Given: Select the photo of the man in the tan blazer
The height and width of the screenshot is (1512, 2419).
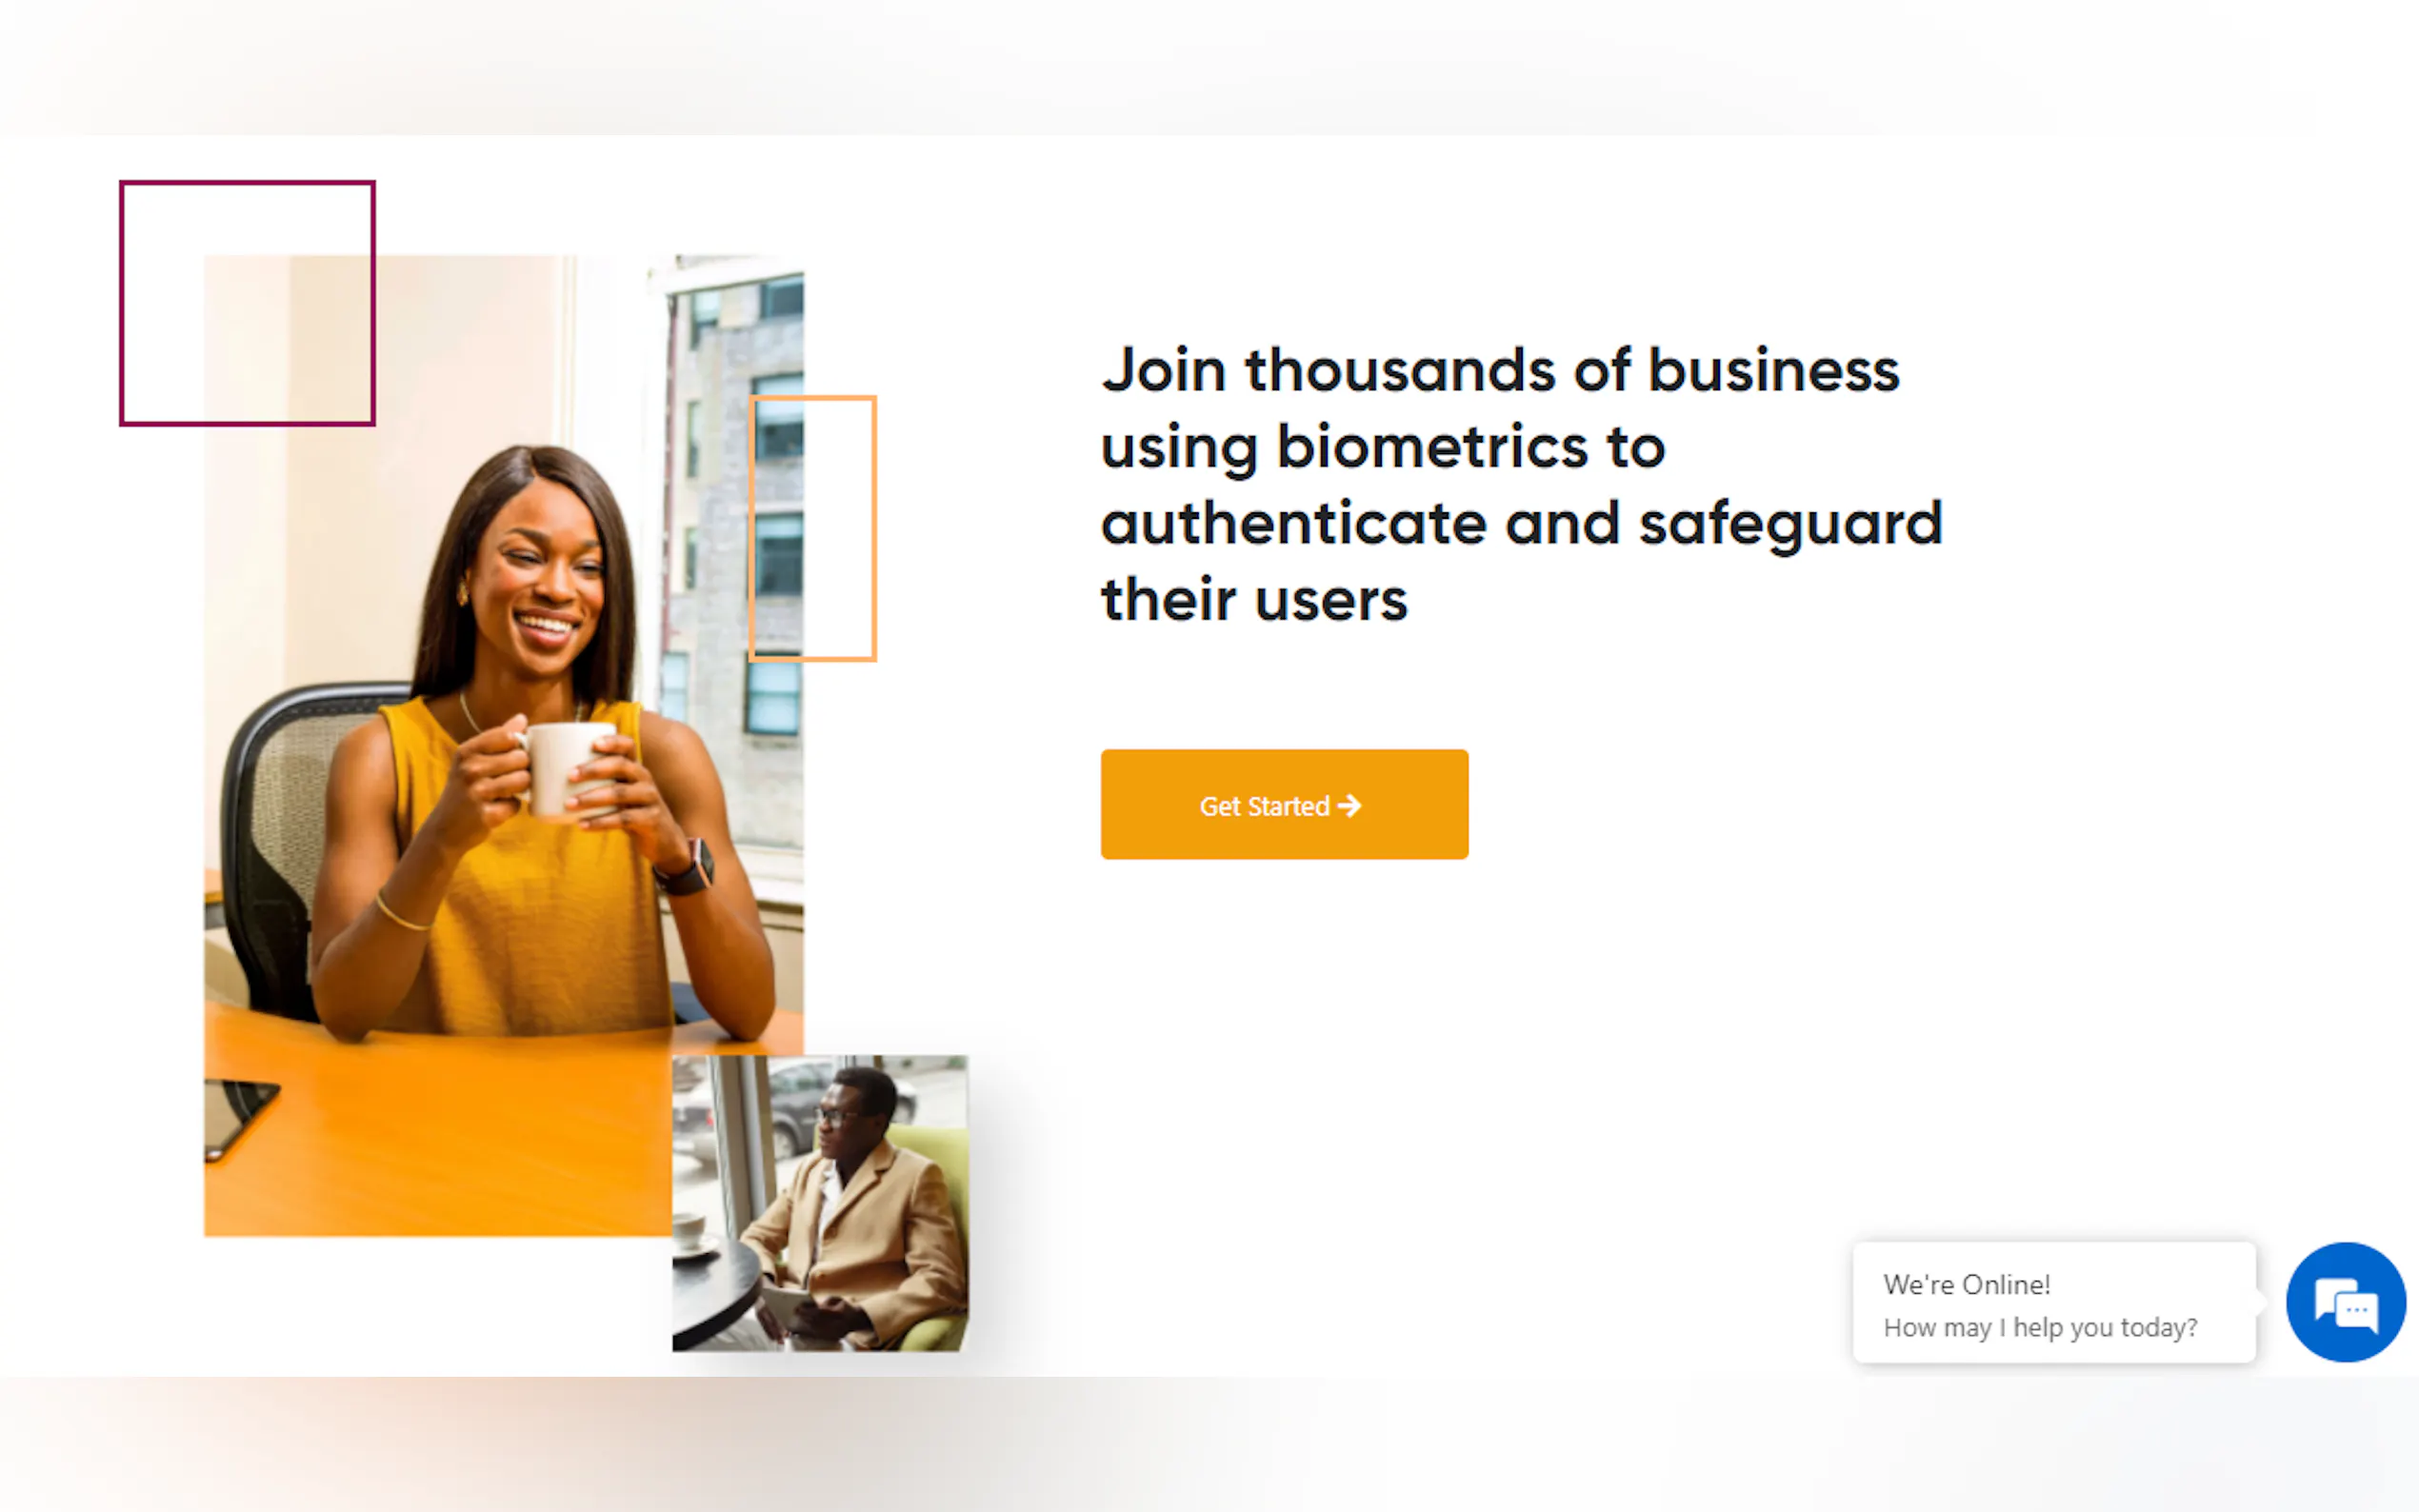Looking at the screenshot, I should pos(820,1203).
